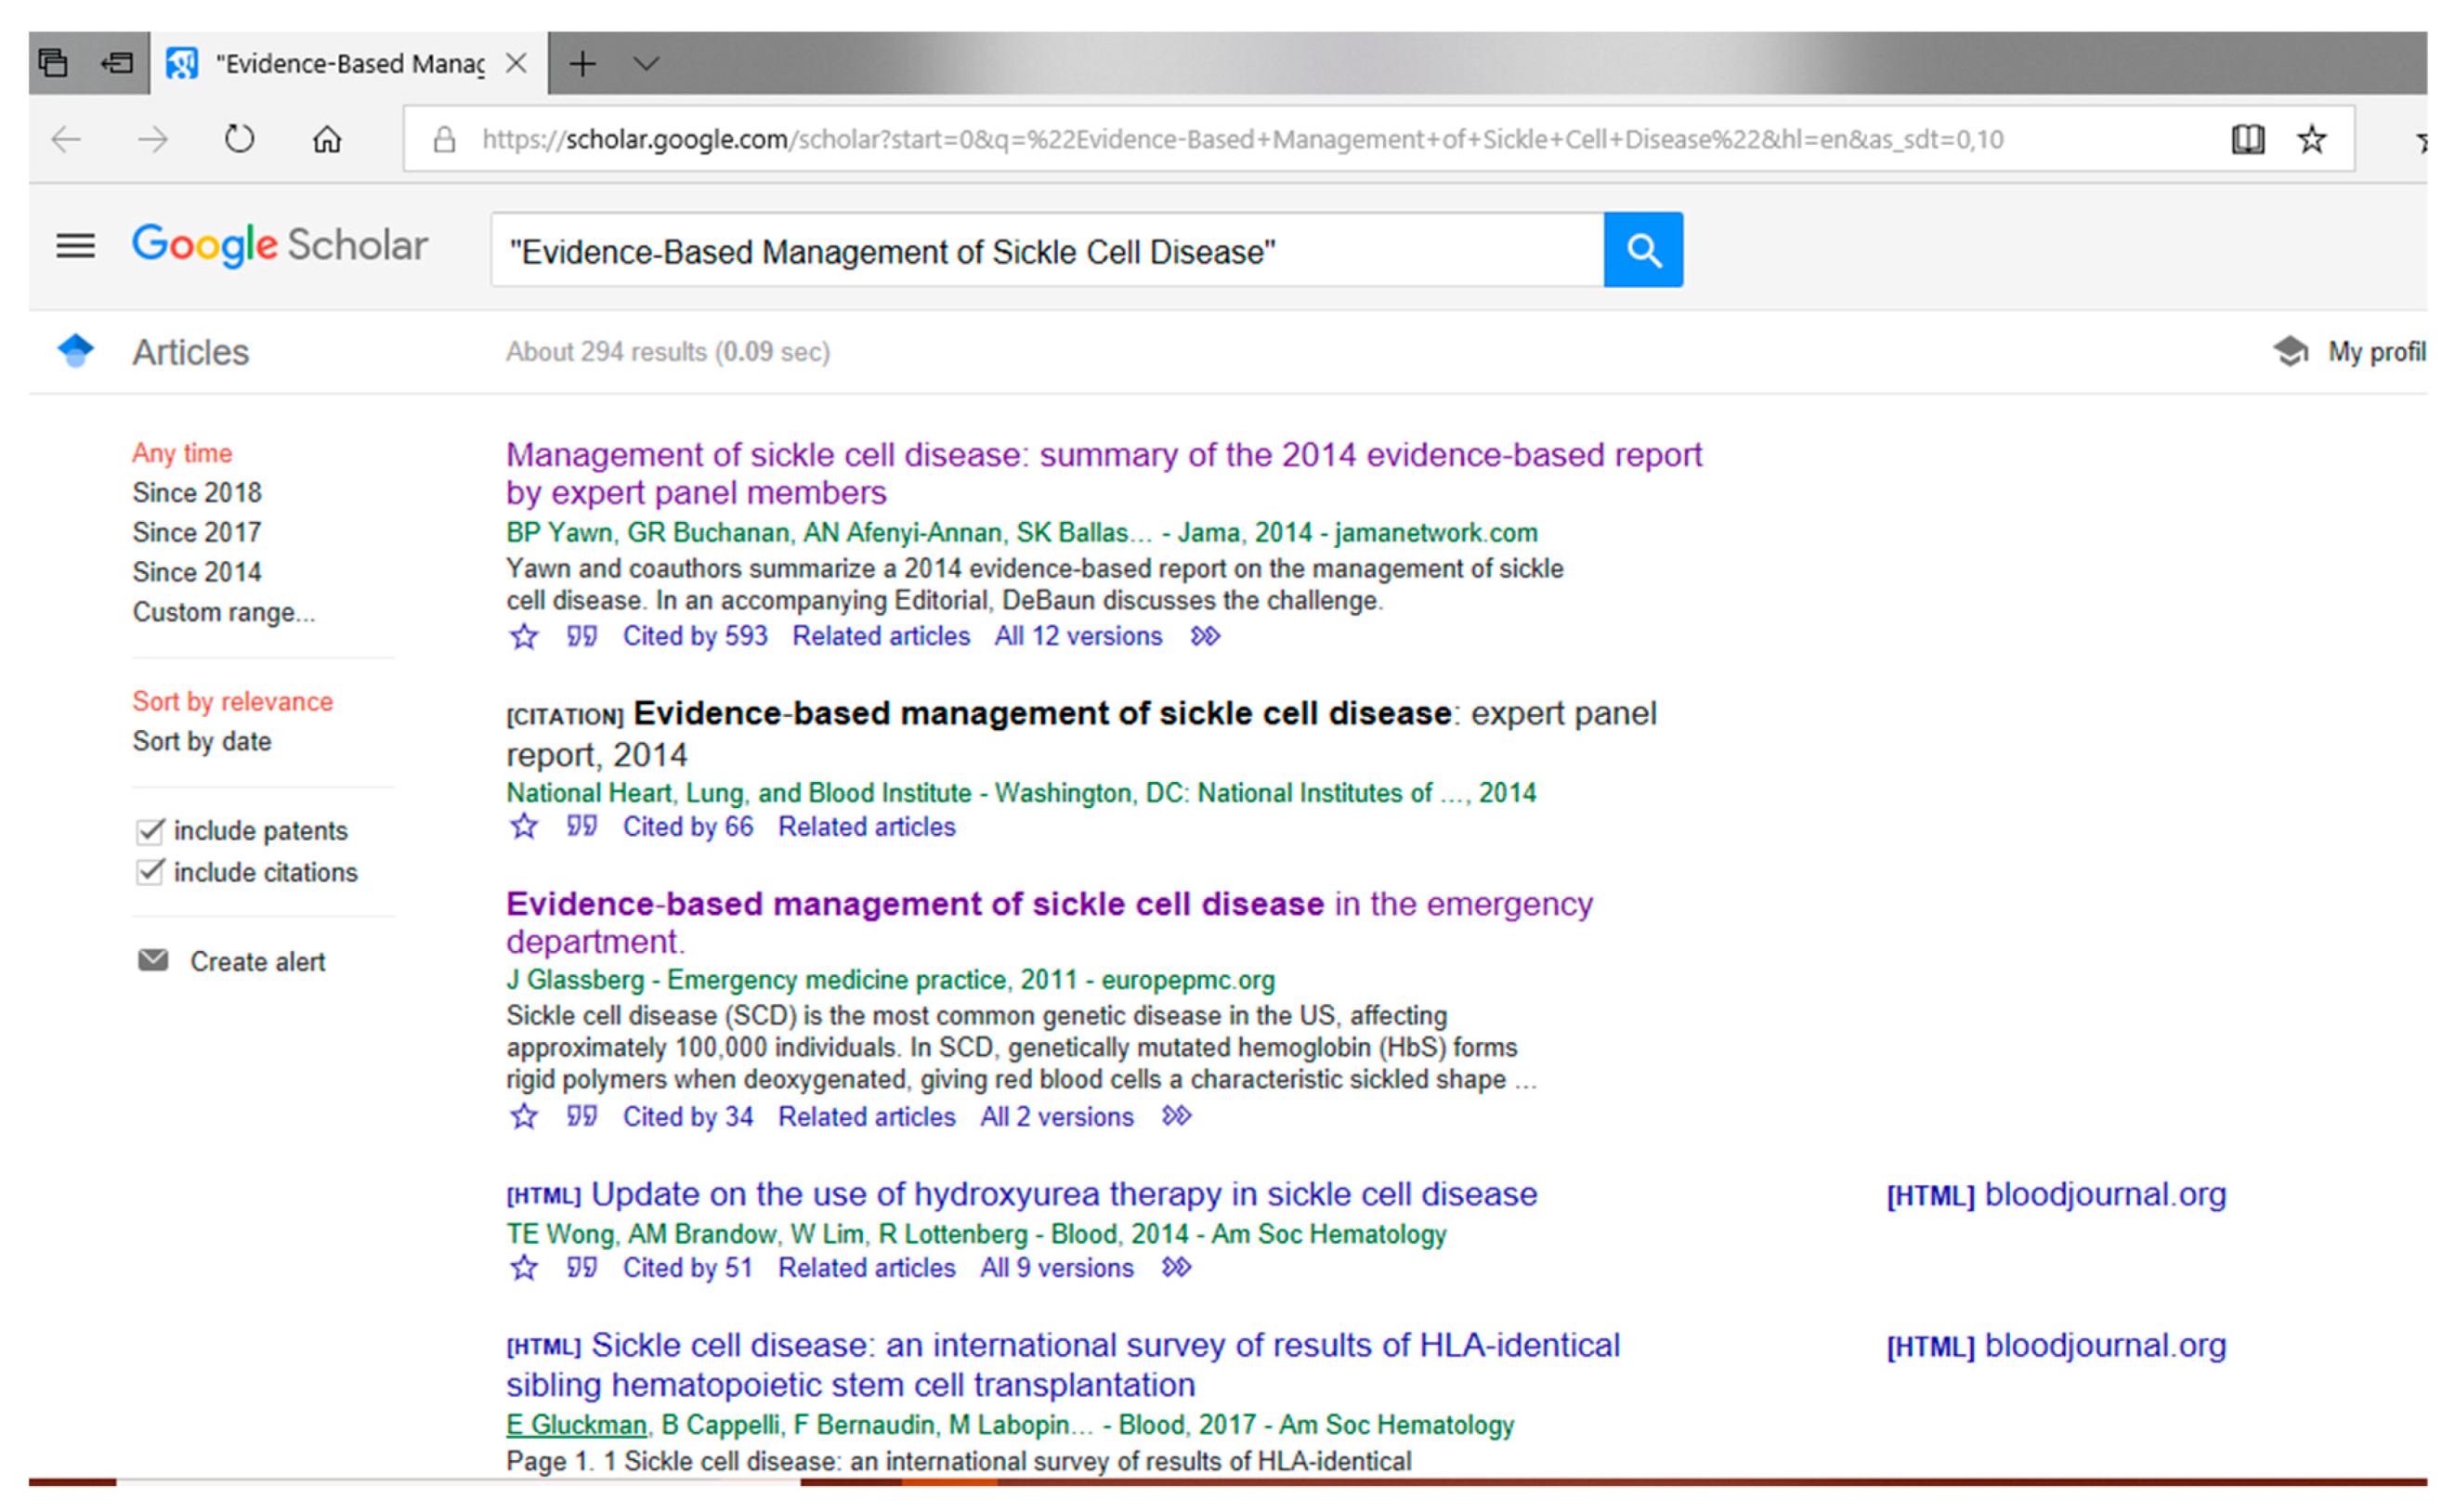
Task: Expand more options for the Yawn 2014 article
Action: coord(1204,636)
